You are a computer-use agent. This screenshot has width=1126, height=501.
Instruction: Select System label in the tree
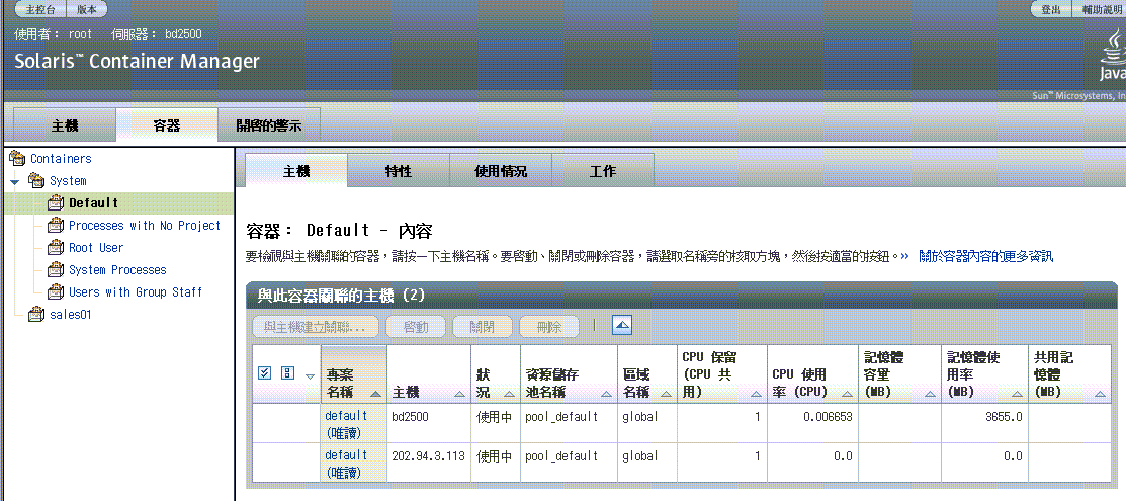click(x=68, y=181)
